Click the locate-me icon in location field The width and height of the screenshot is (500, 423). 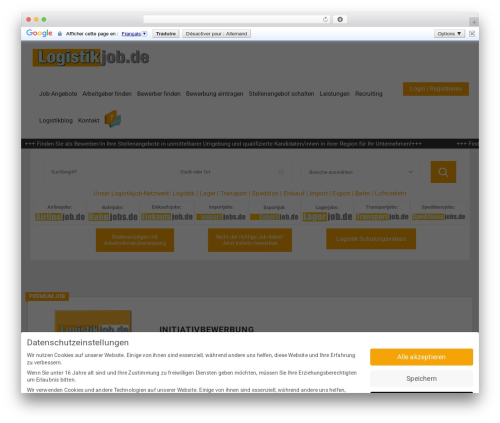(x=281, y=172)
